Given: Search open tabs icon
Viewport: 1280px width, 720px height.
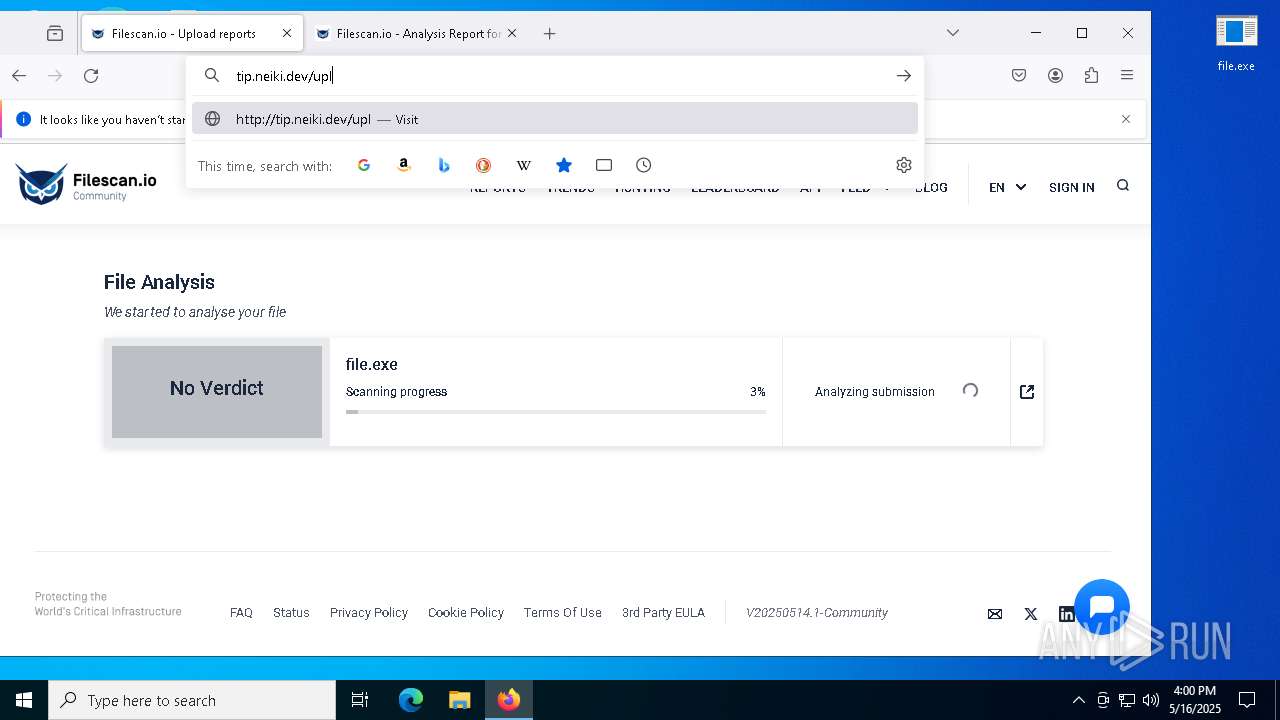Looking at the screenshot, I should point(604,165).
